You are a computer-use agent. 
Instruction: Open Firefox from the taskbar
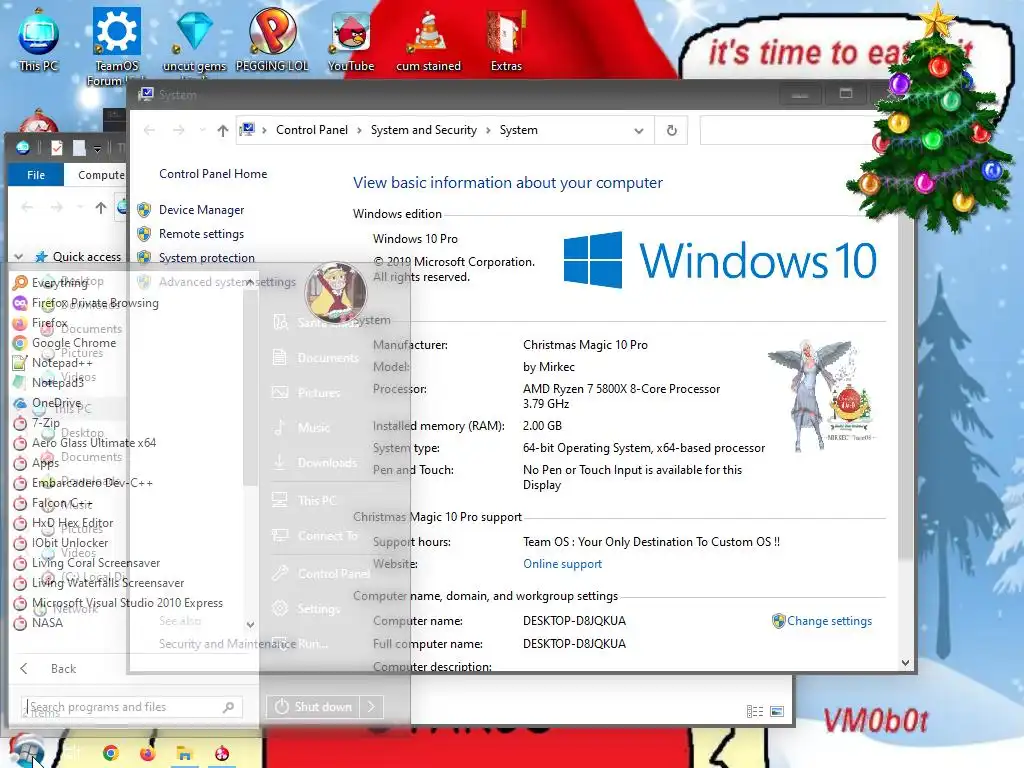tap(148, 753)
